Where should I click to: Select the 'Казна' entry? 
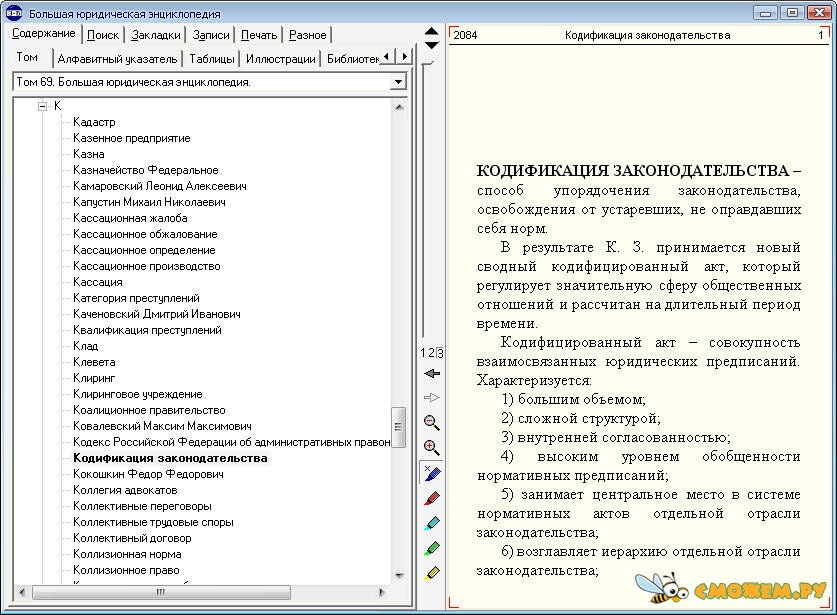89,154
